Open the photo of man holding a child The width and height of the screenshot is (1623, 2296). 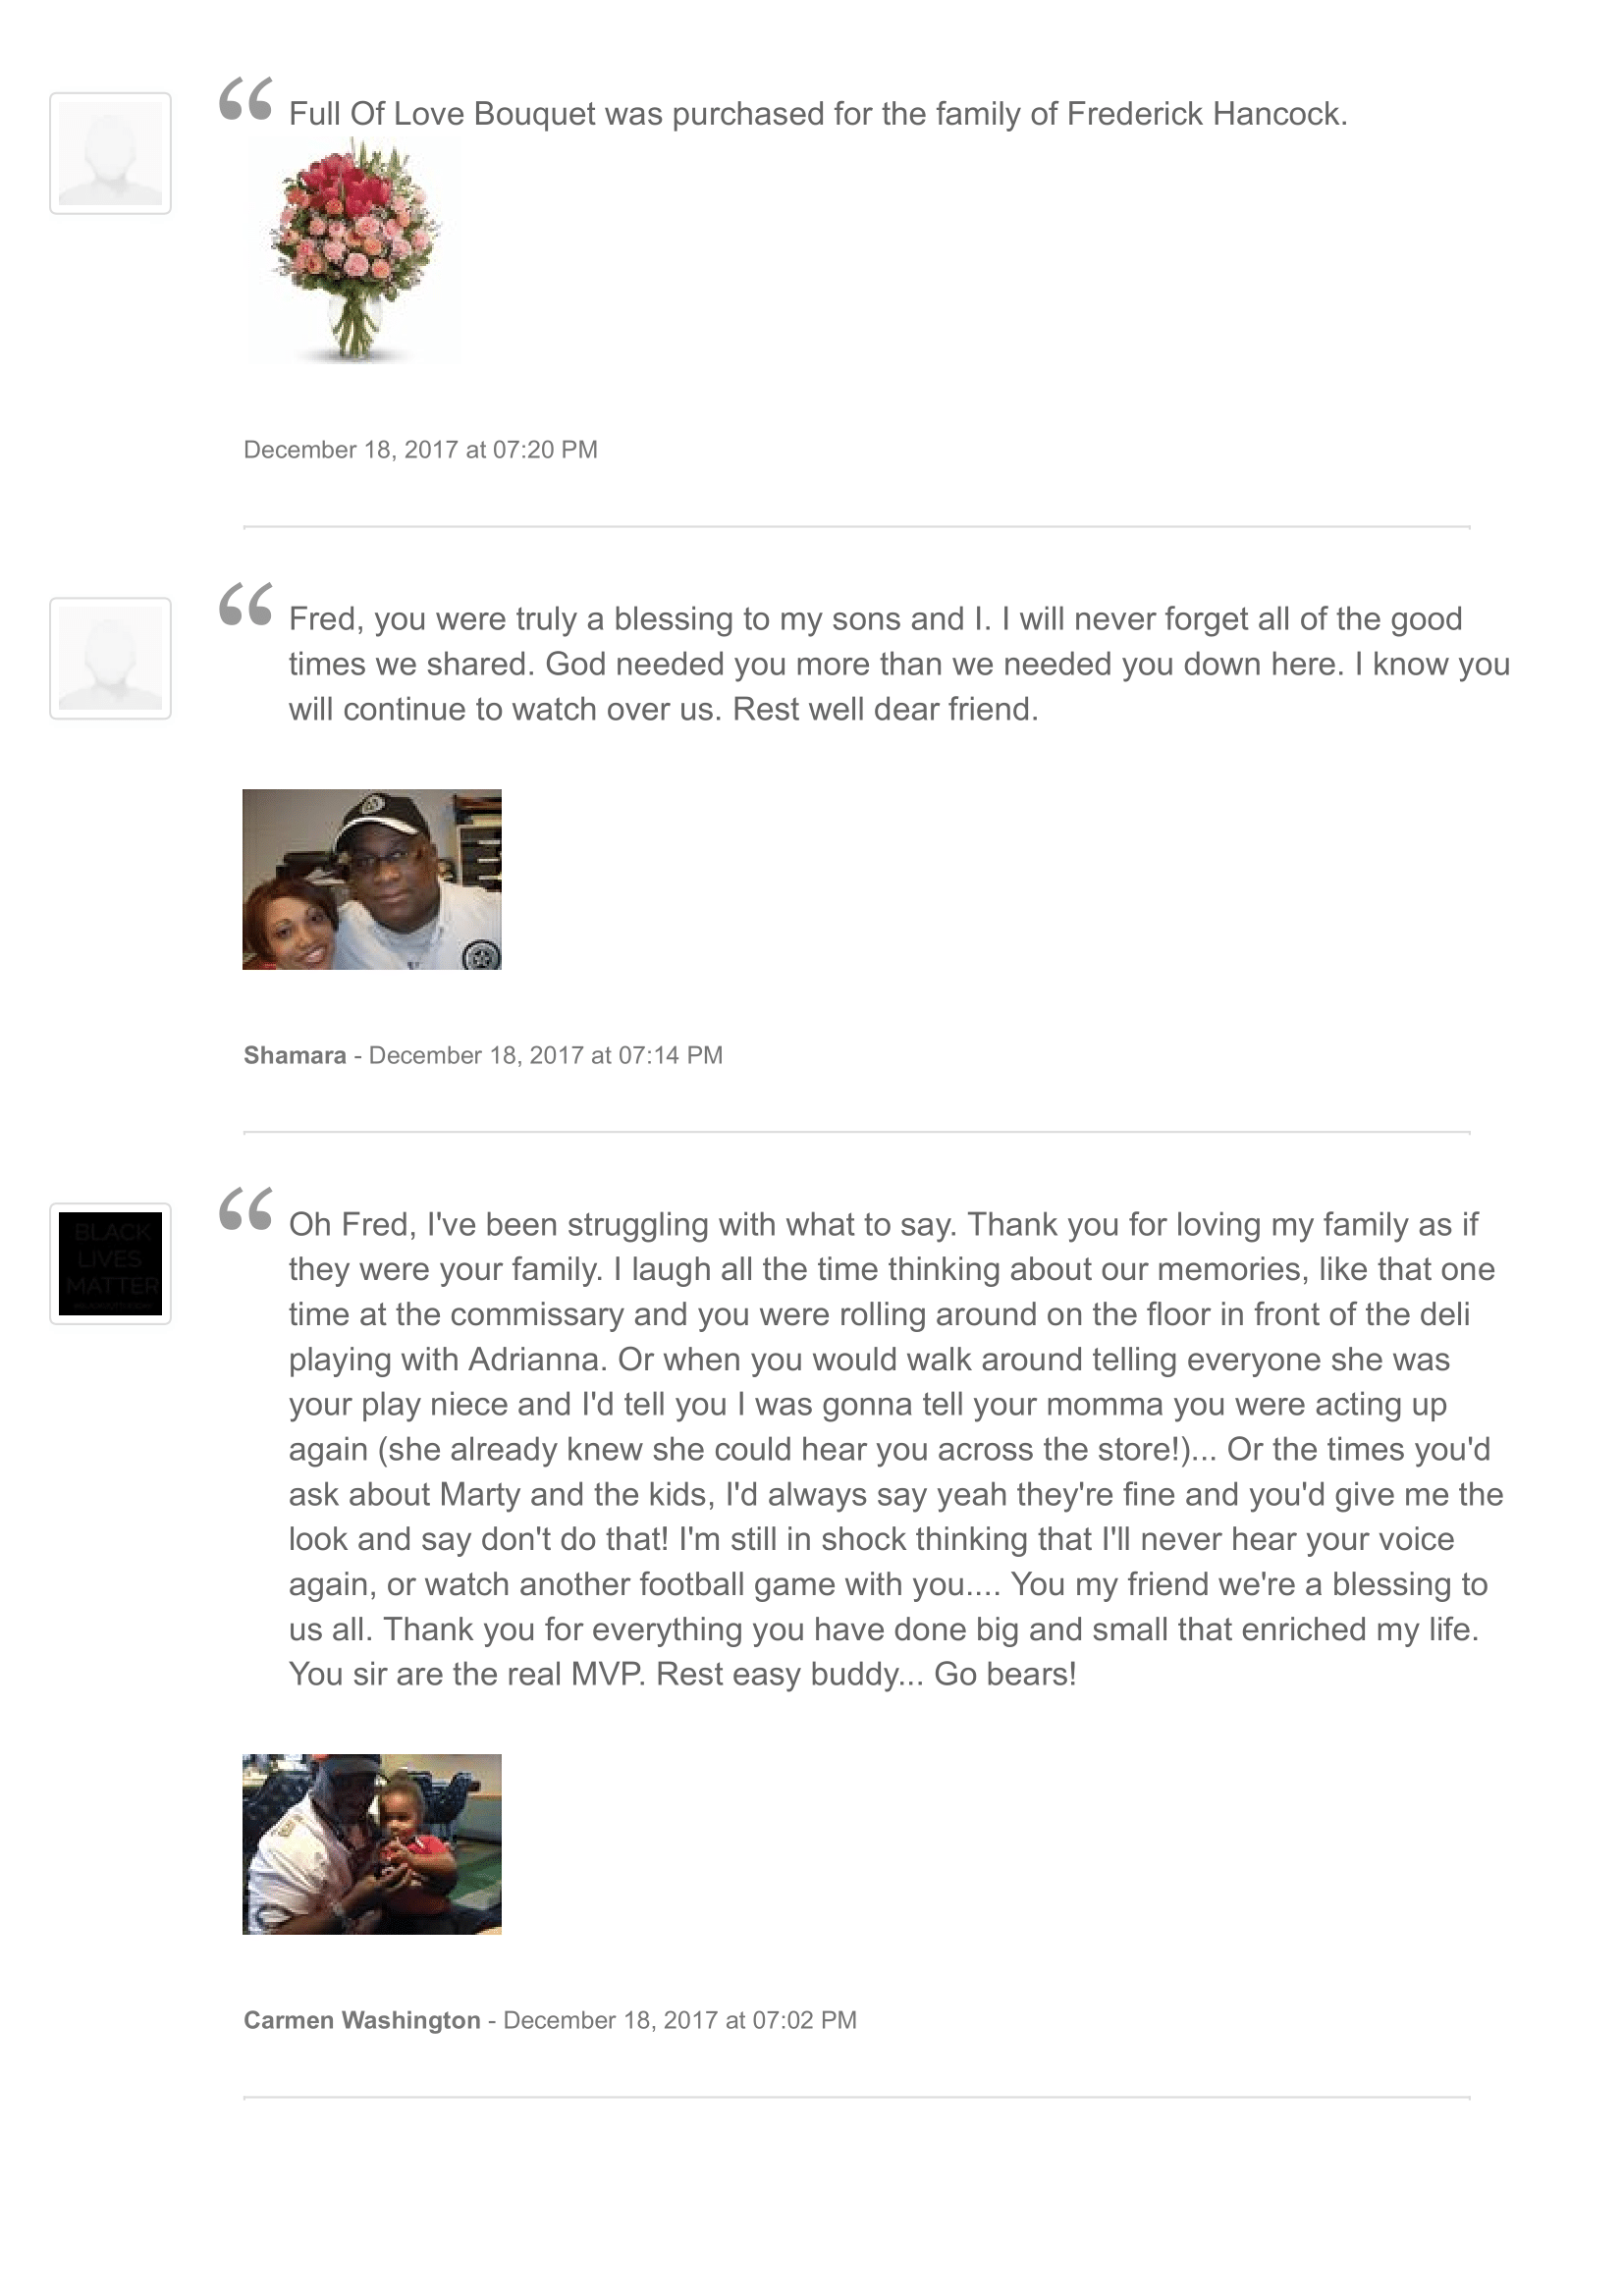[x=371, y=1844]
